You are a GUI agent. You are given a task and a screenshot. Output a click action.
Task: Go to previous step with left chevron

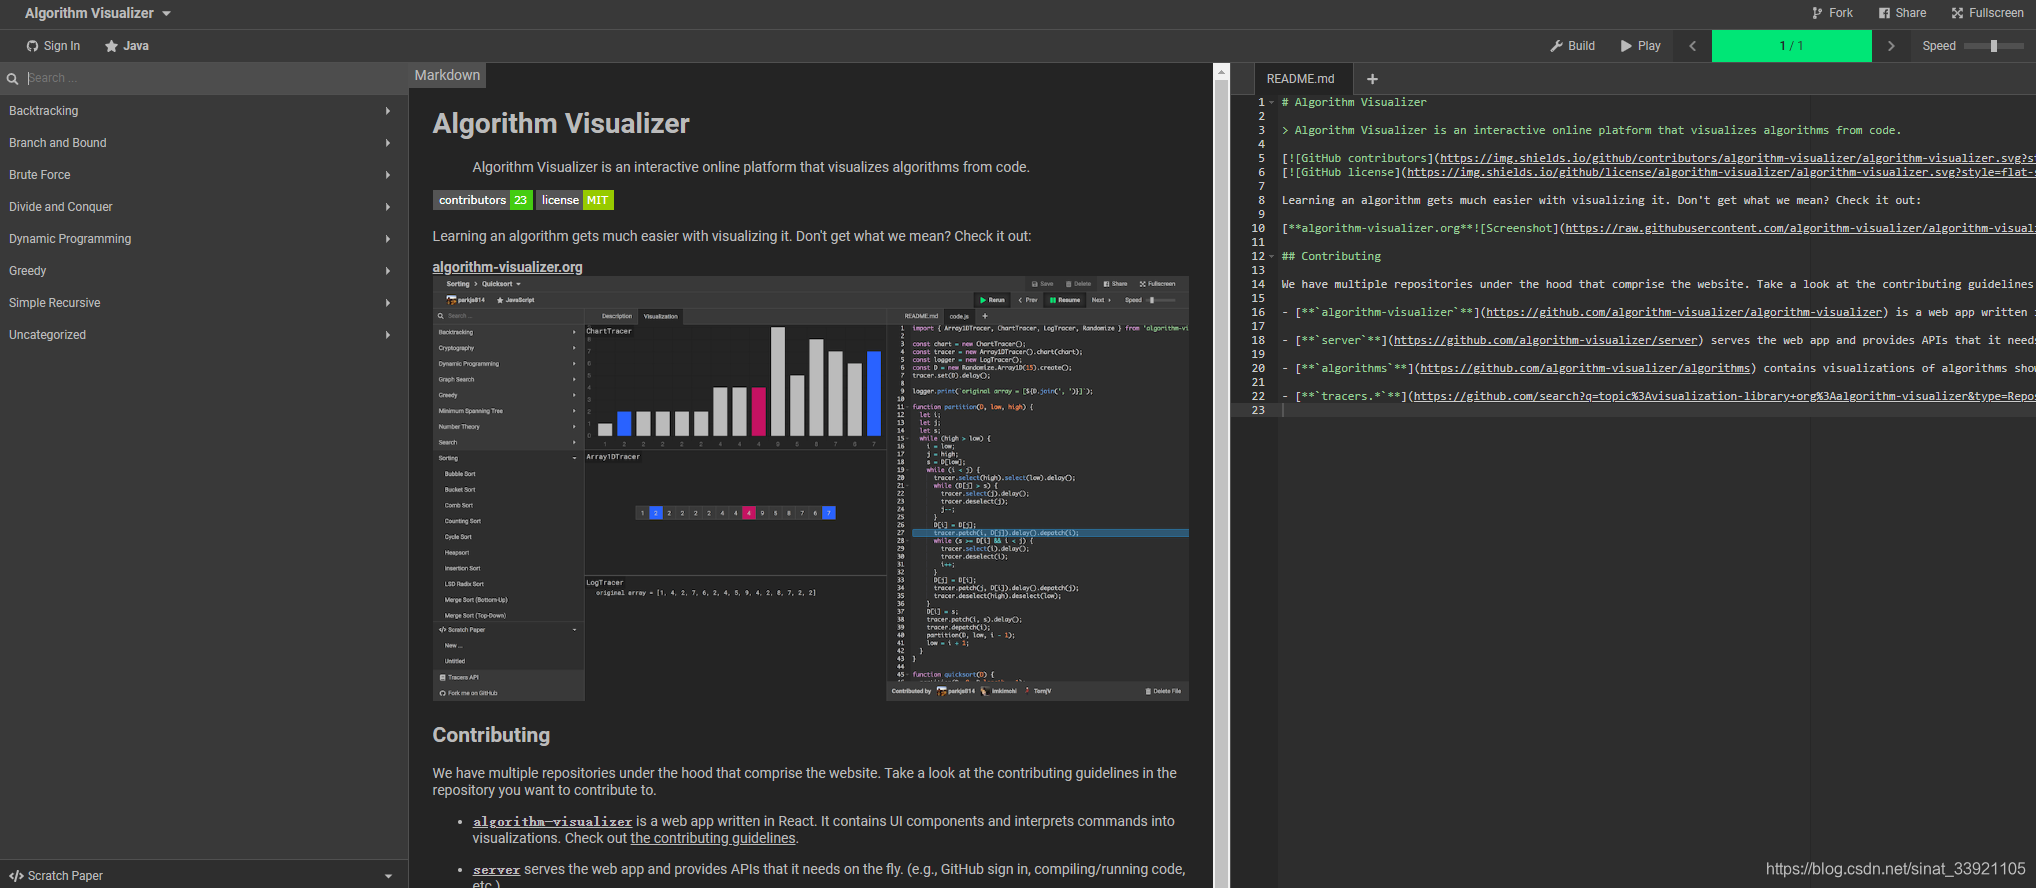click(1692, 46)
